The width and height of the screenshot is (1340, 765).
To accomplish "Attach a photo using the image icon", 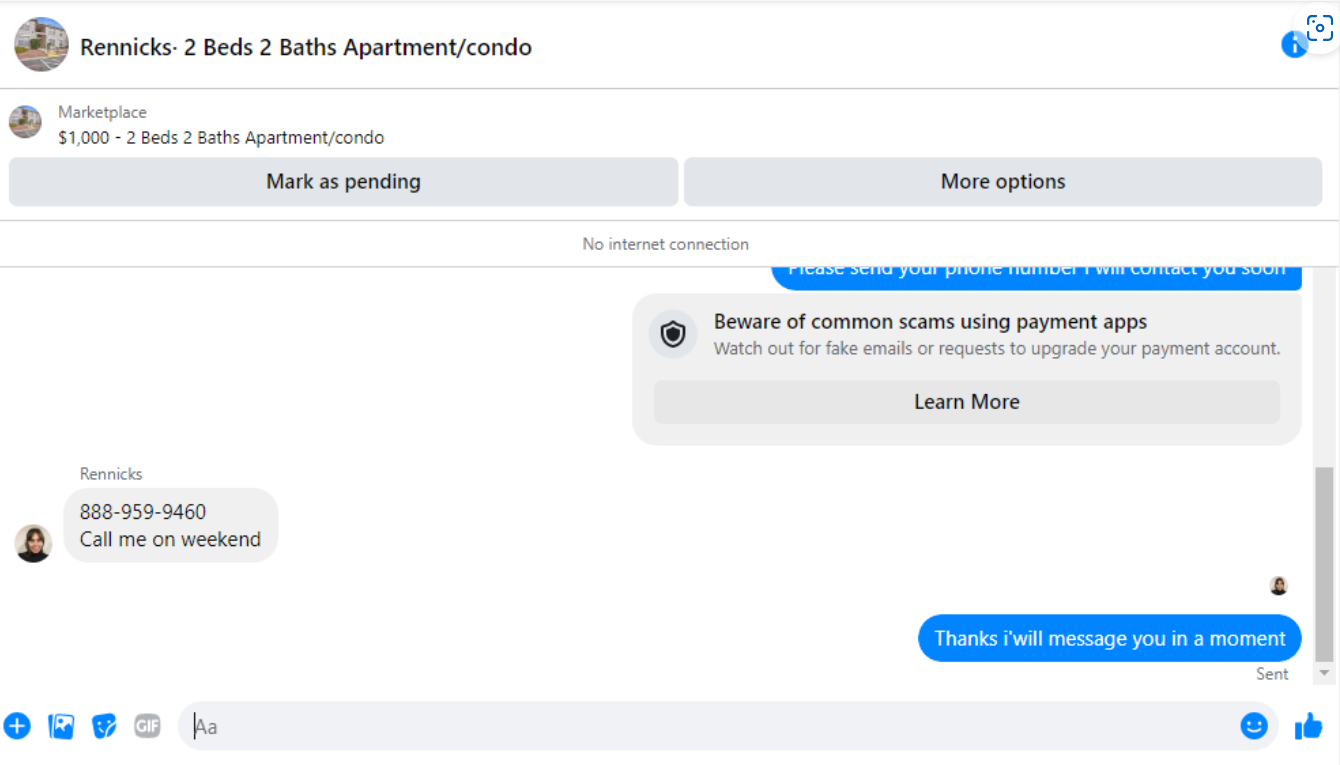I will coord(61,726).
